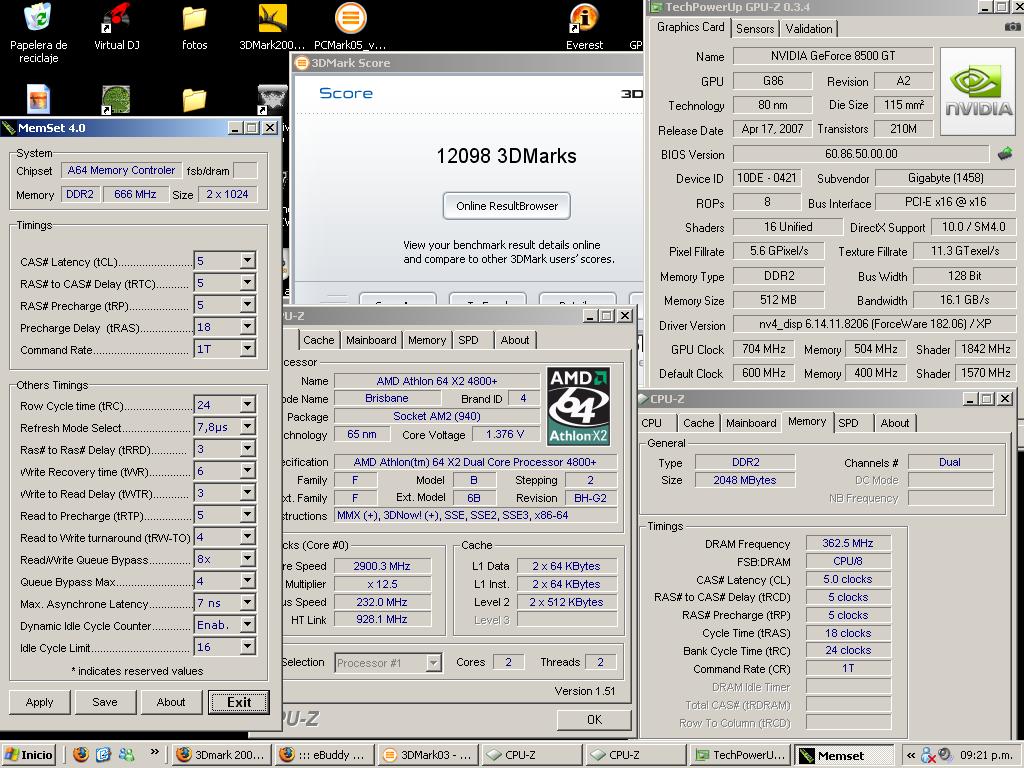Image resolution: width=1024 pixels, height=768 pixels.
Task: Switch to eBuddy taskbar window
Action: pyautogui.click(x=324, y=755)
